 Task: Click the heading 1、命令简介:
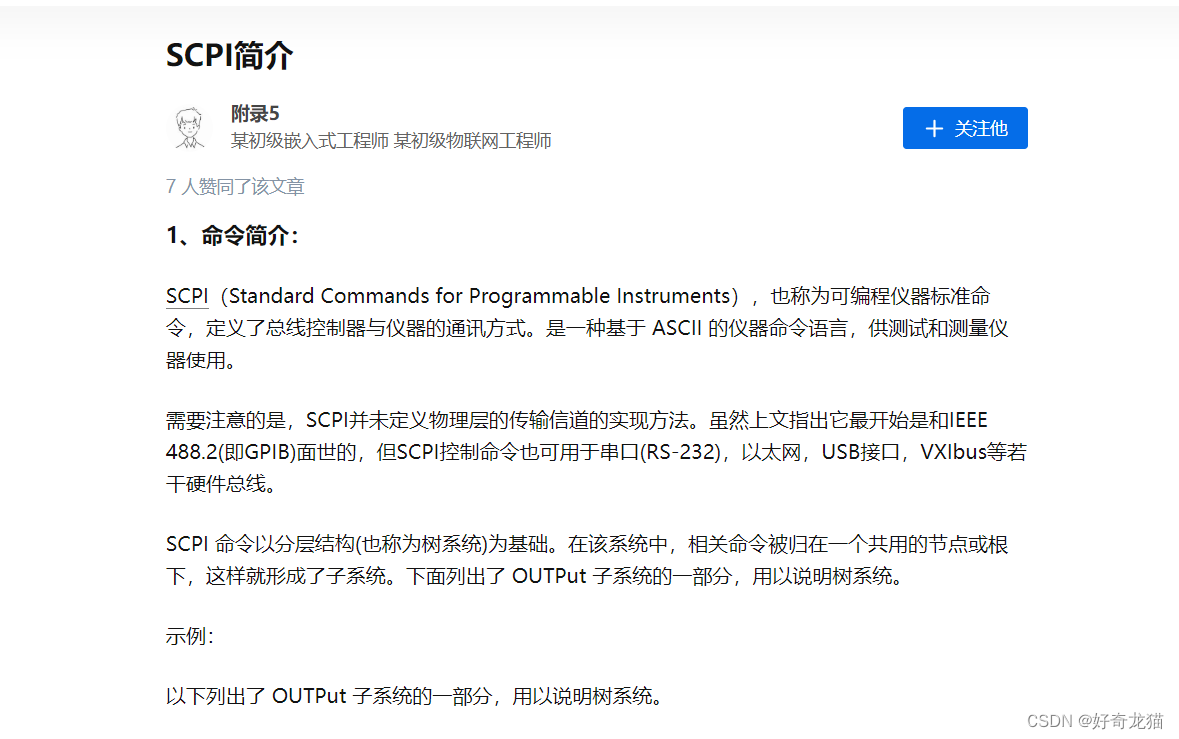pos(232,236)
